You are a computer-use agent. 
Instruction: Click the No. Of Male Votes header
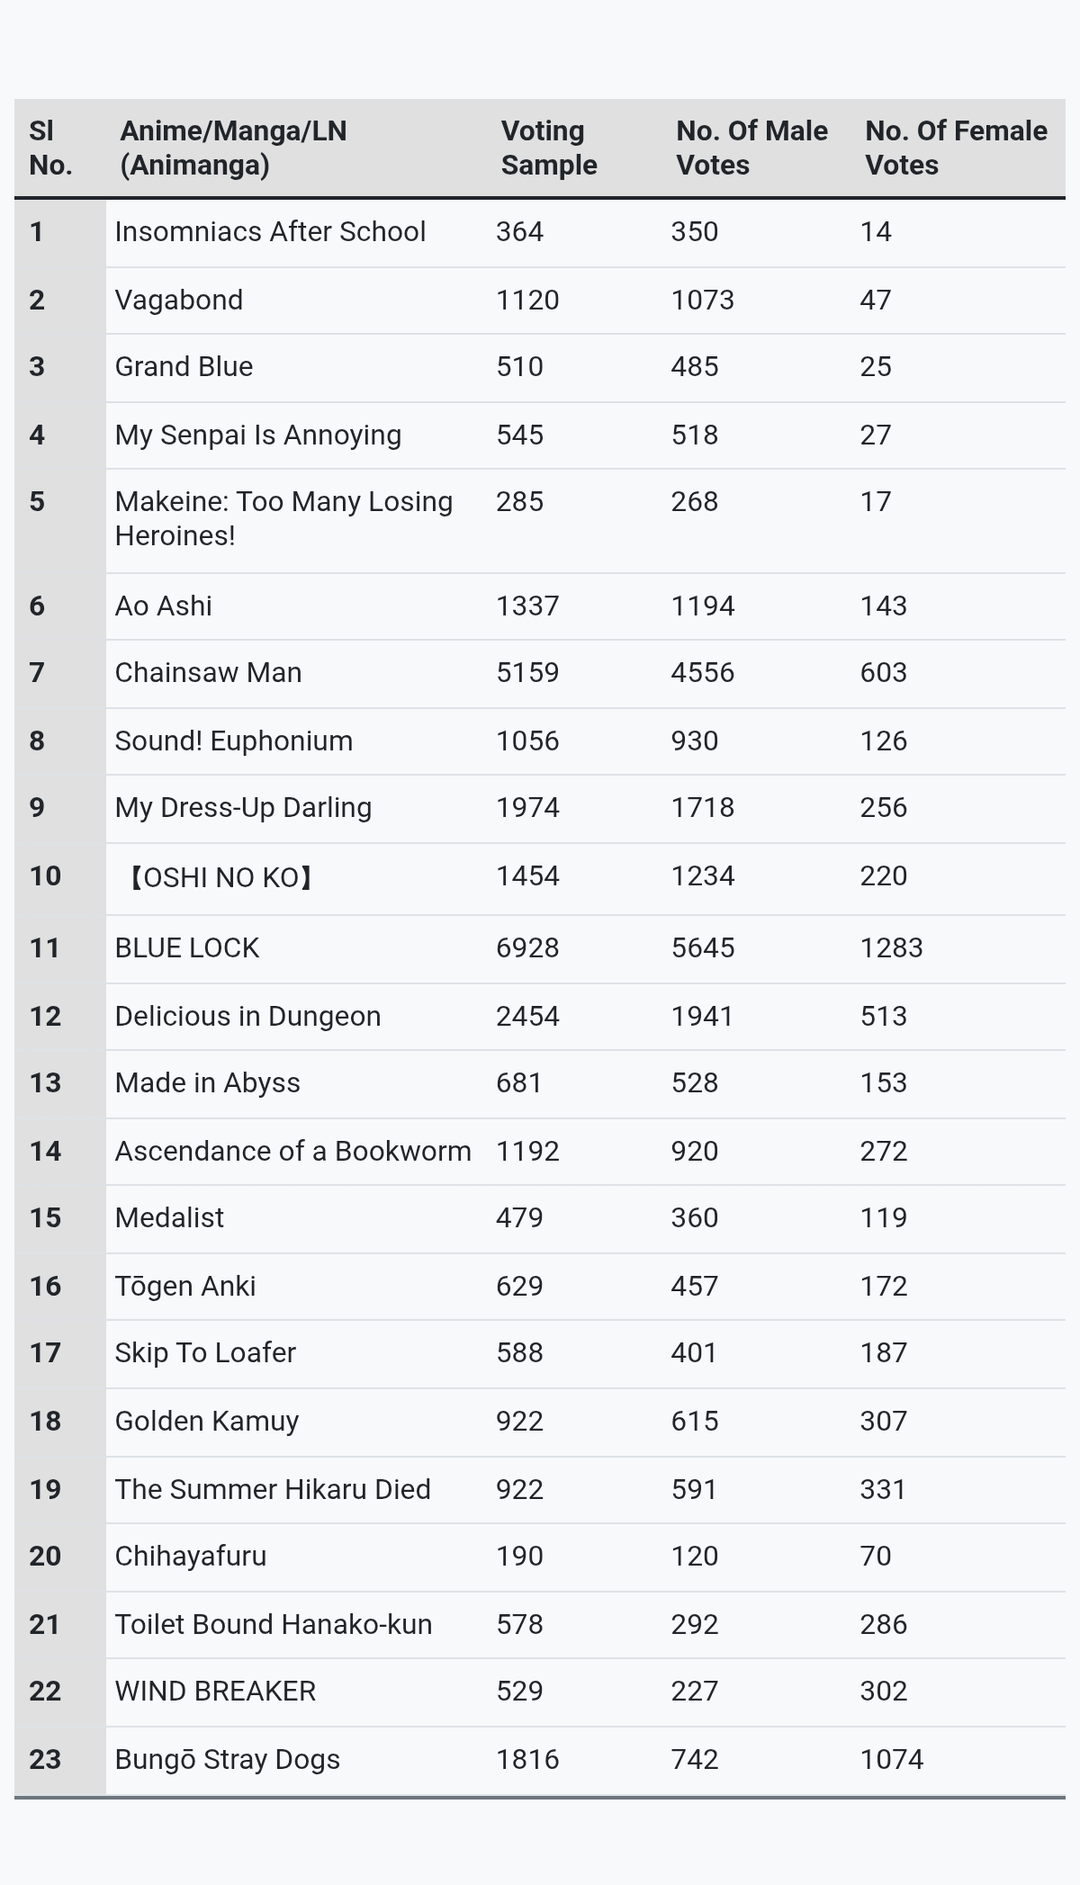point(751,148)
